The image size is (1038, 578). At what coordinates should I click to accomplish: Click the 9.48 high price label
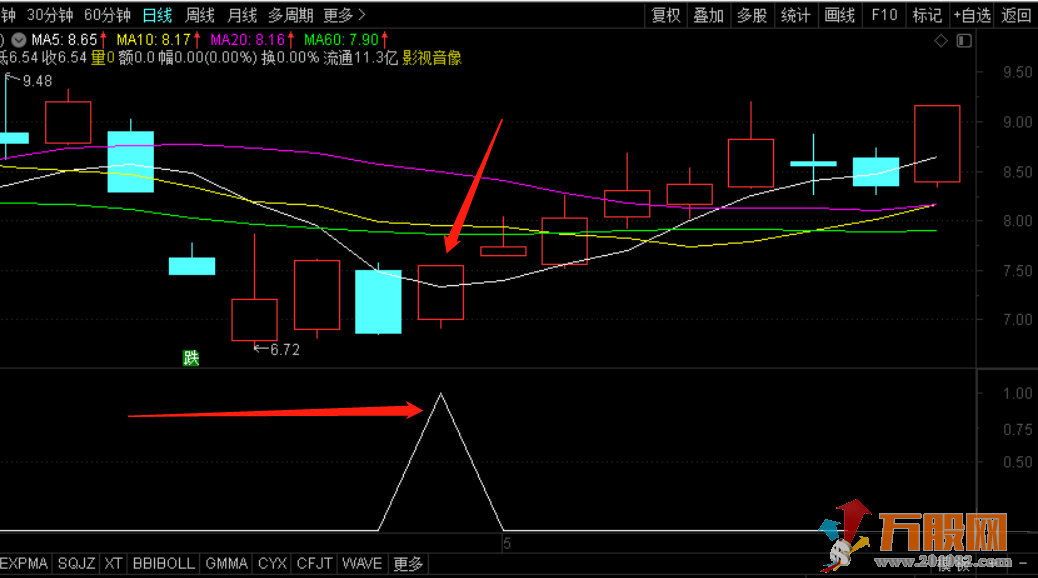pyautogui.click(x=37, y=81)
